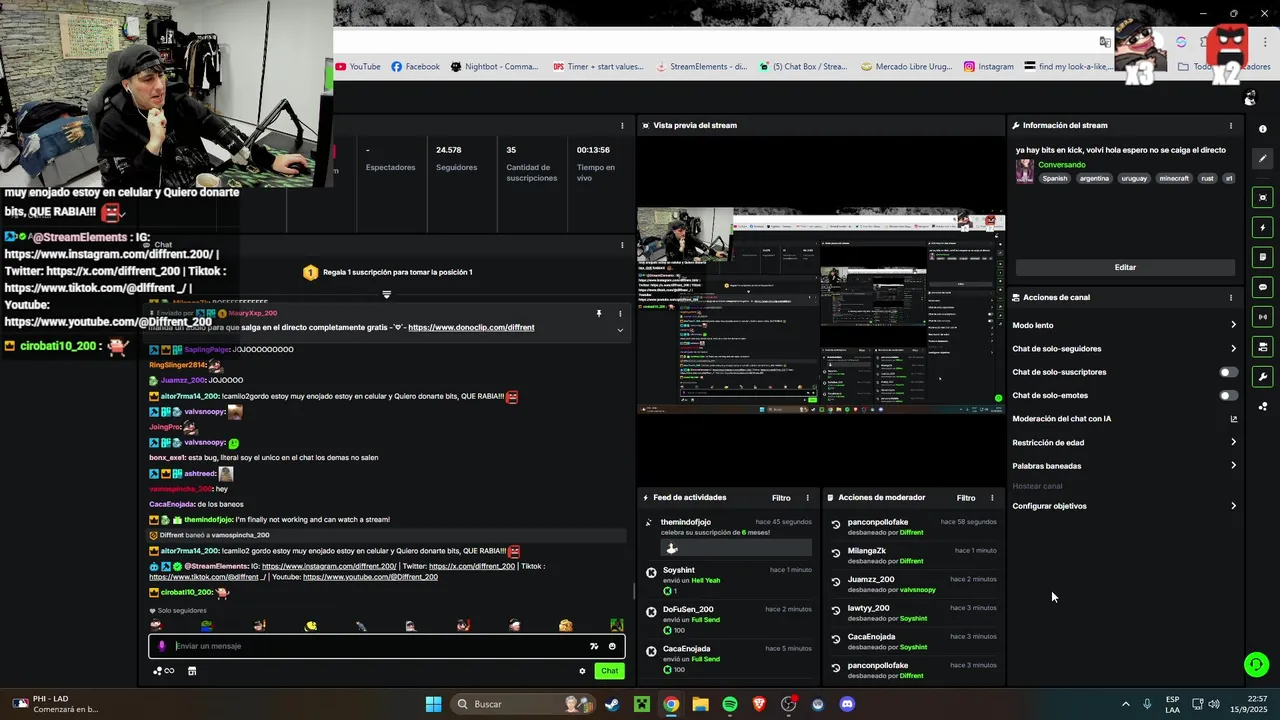Click Soyshint entry in activity feed

[x=730, y=580]
